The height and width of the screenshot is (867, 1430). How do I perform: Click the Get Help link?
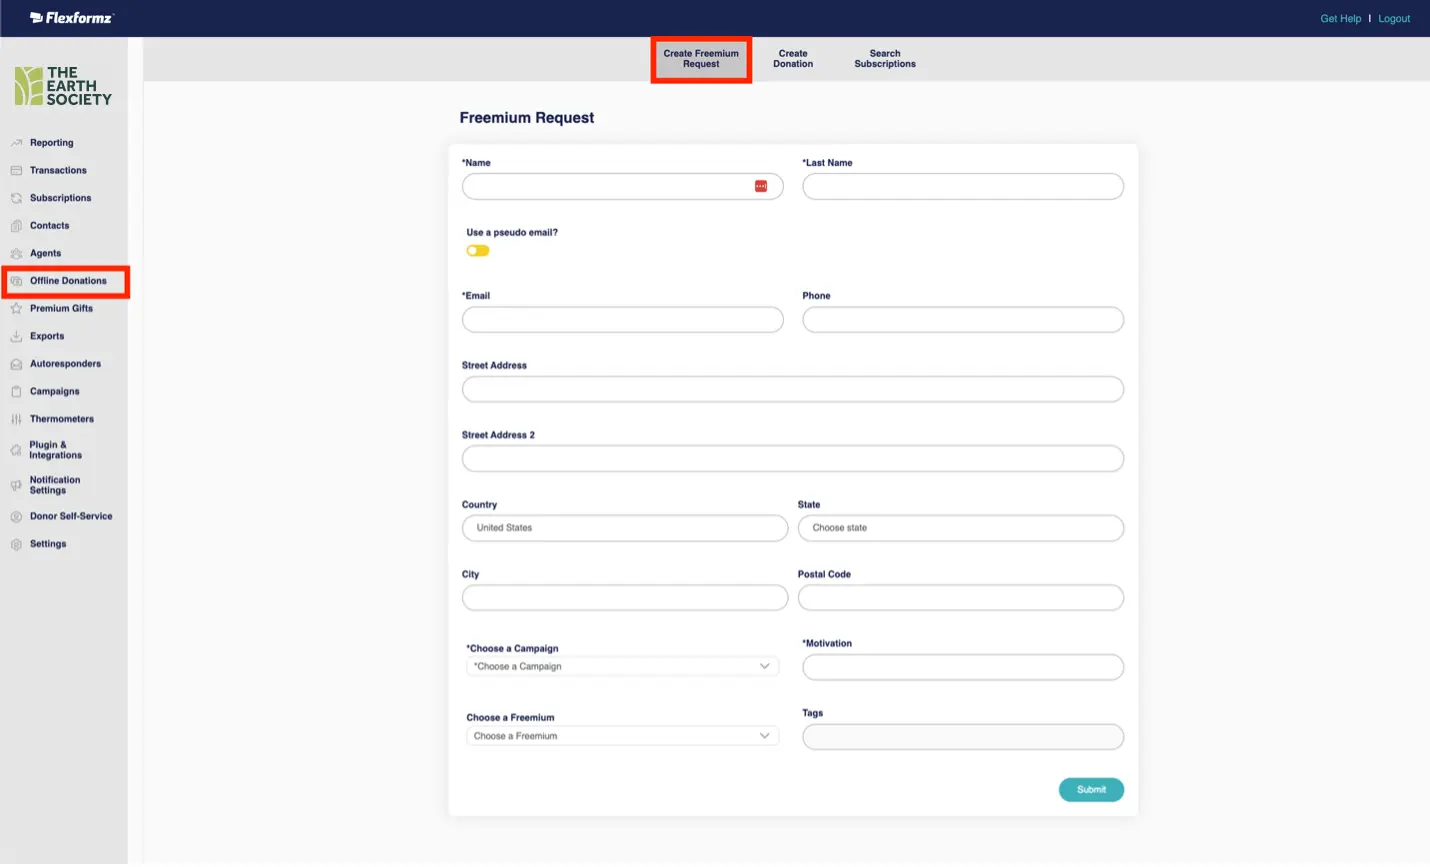1340,19
